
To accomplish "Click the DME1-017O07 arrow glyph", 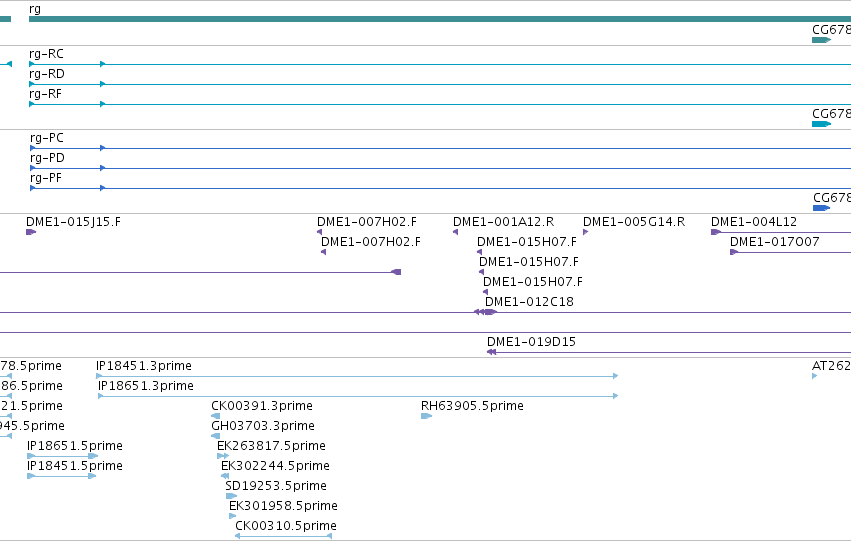I will click(x=734, y=252).
